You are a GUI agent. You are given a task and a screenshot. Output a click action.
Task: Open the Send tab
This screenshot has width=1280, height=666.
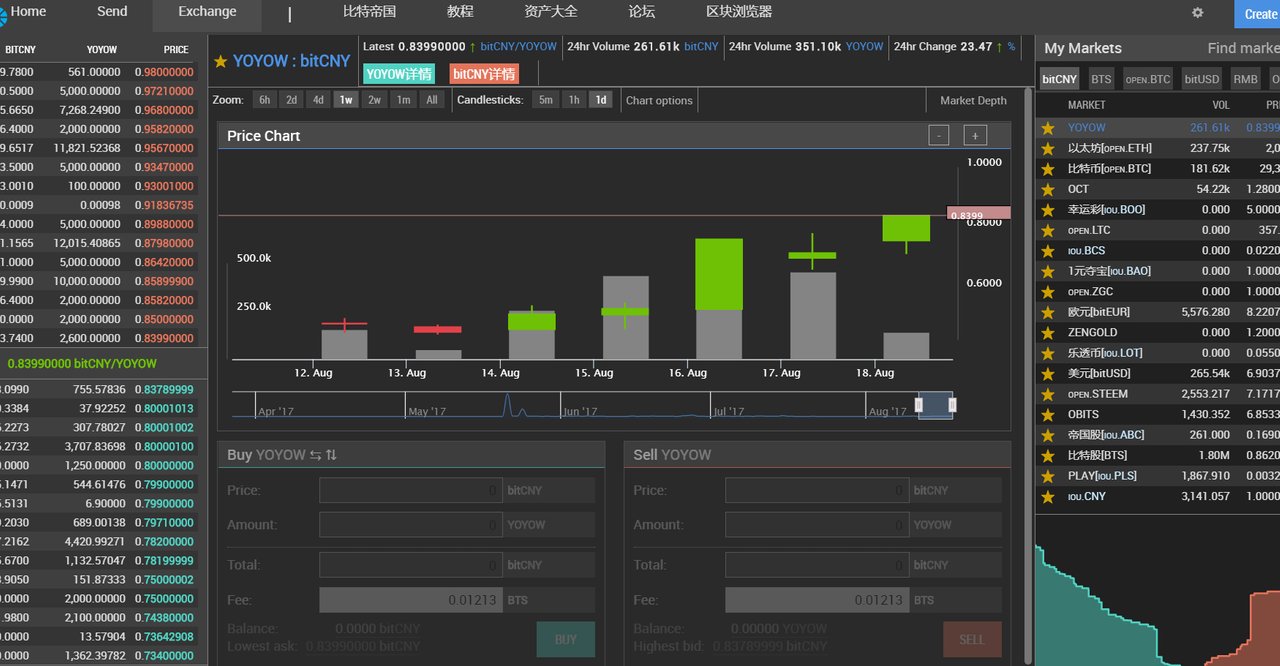(x=112, y=12)
